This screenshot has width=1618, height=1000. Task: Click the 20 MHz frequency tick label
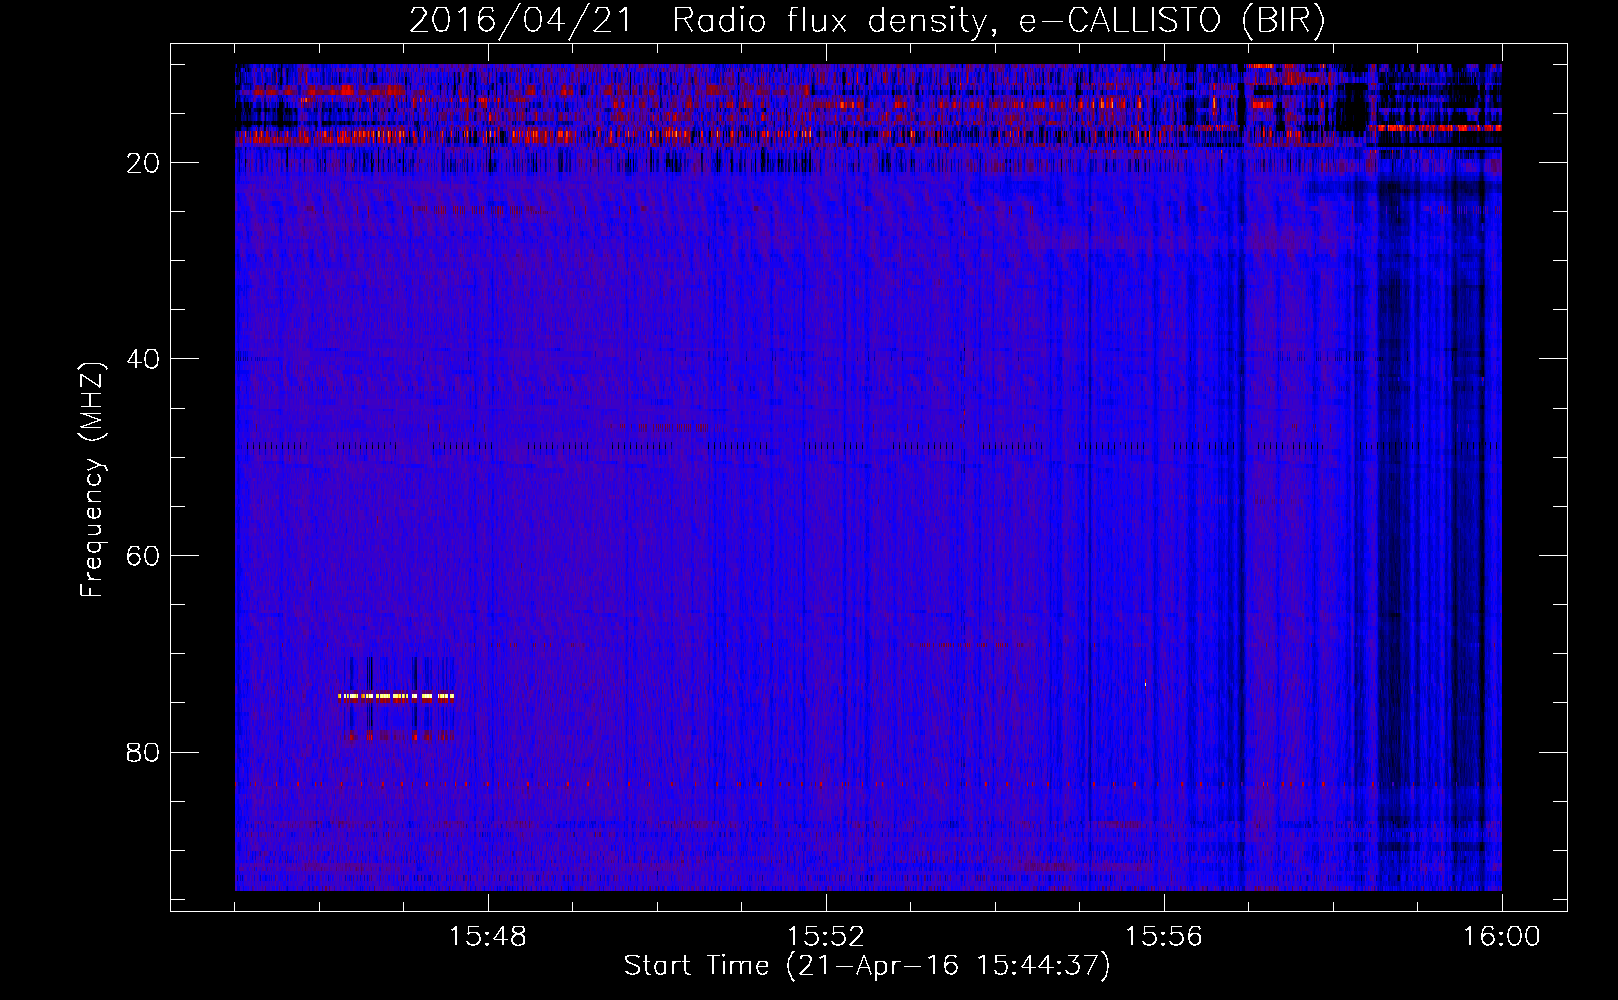[x=144, y=163]
